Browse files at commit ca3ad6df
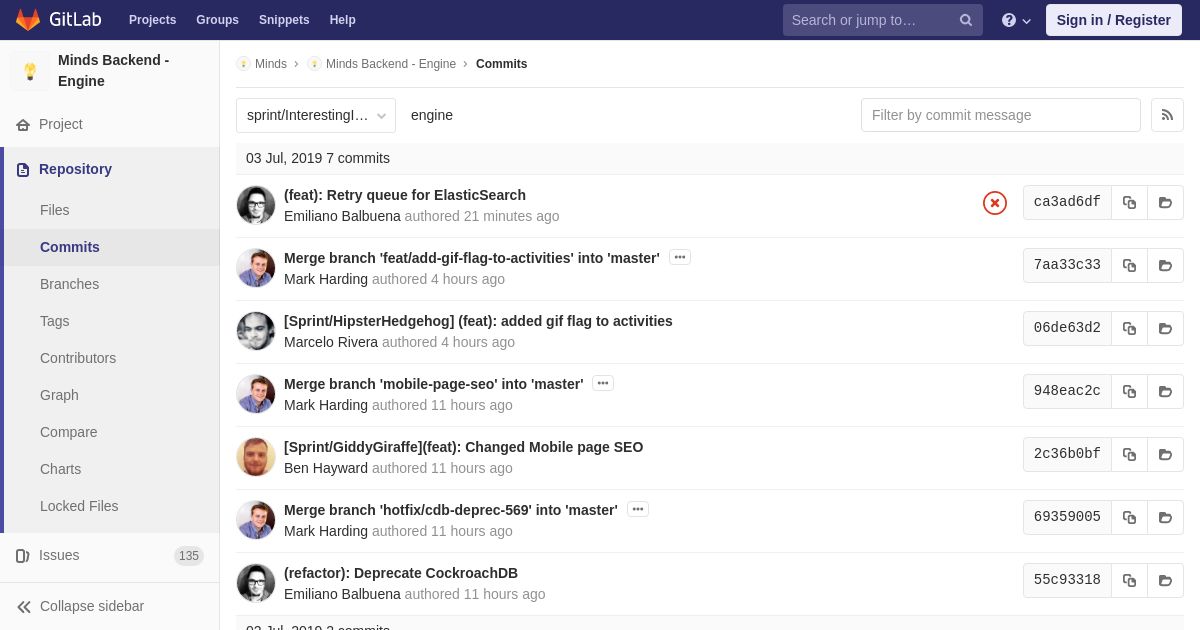This screenshot has width=1200, height=630. tap(1165, 202)
